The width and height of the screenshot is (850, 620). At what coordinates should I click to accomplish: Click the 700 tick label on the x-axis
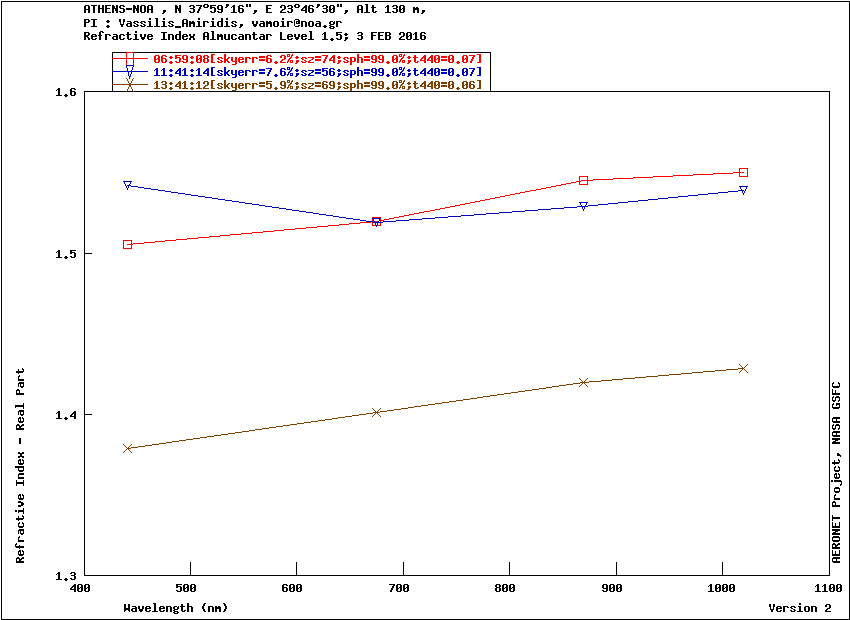coord(398,588)
